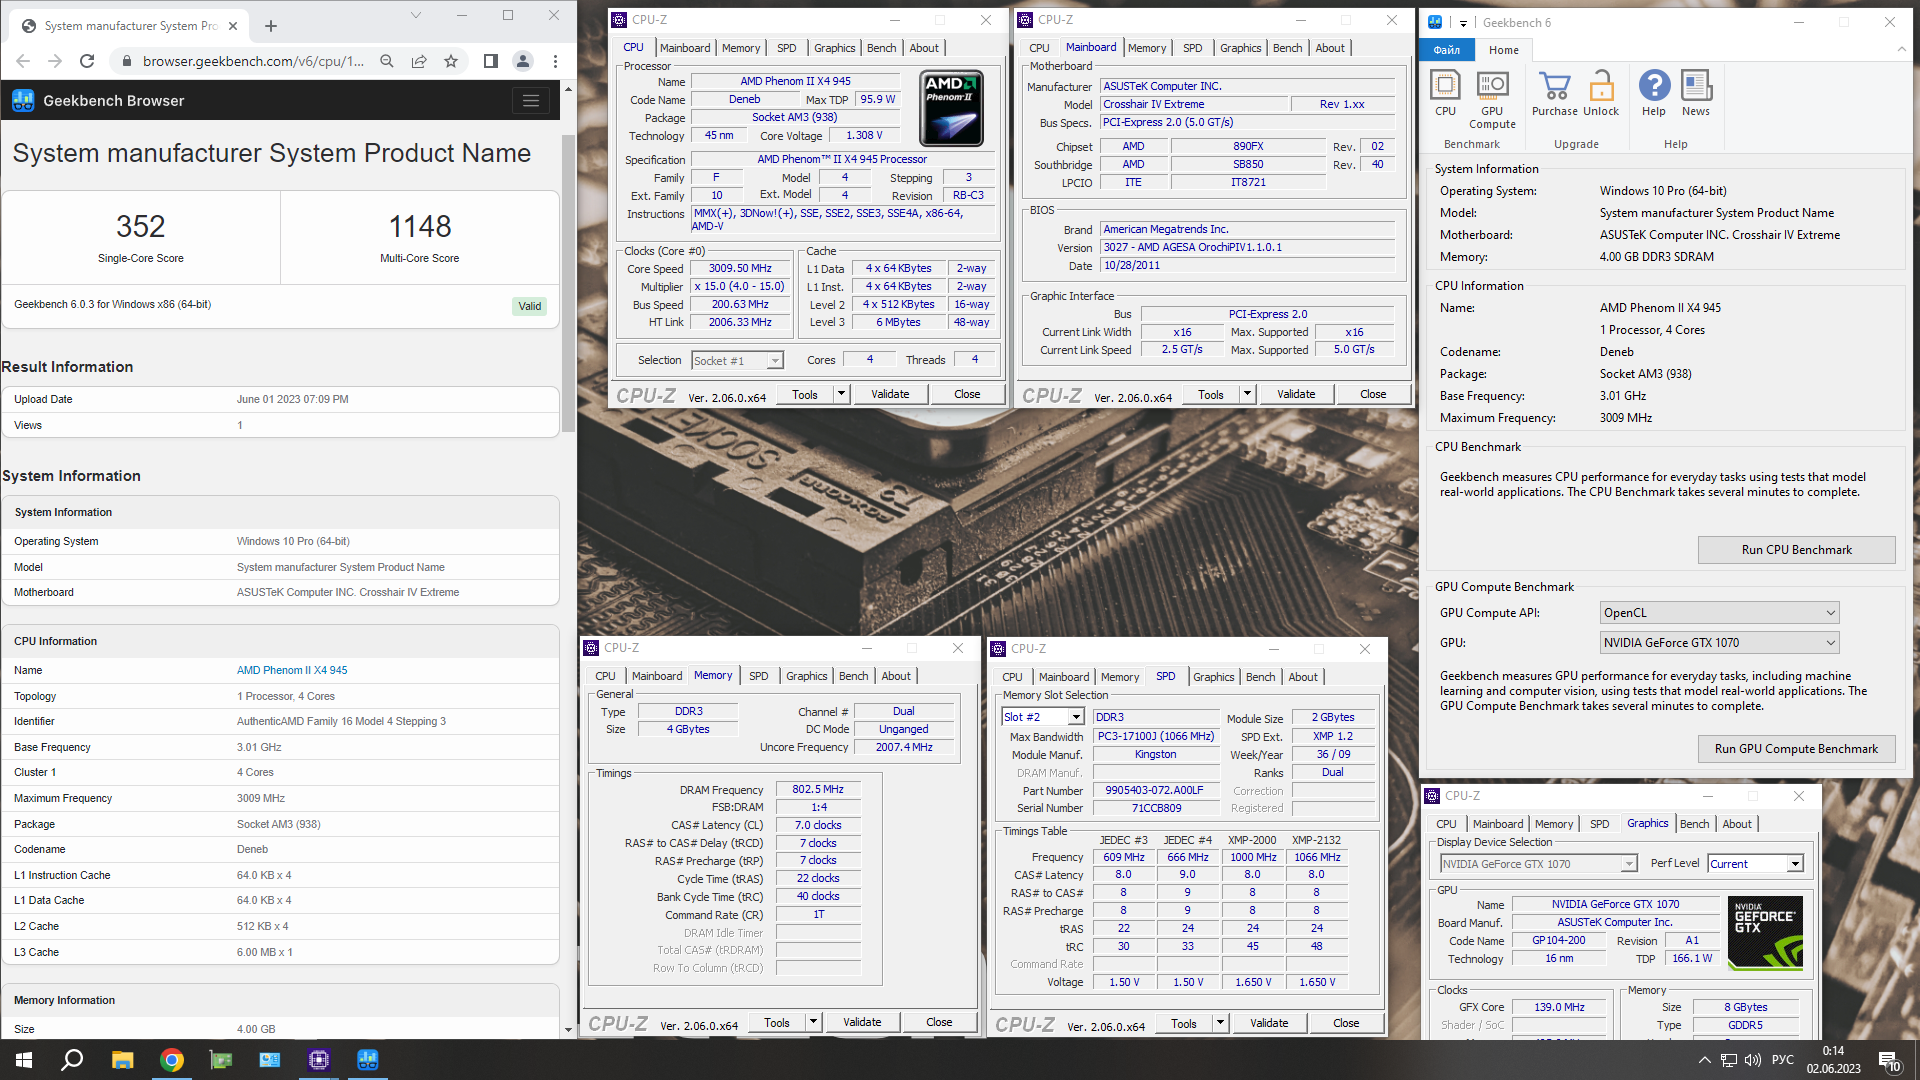Click the Purchase cart icon in Geekbench 6
This screenshot has height=1080, width=1920.
pos(1554,94)
